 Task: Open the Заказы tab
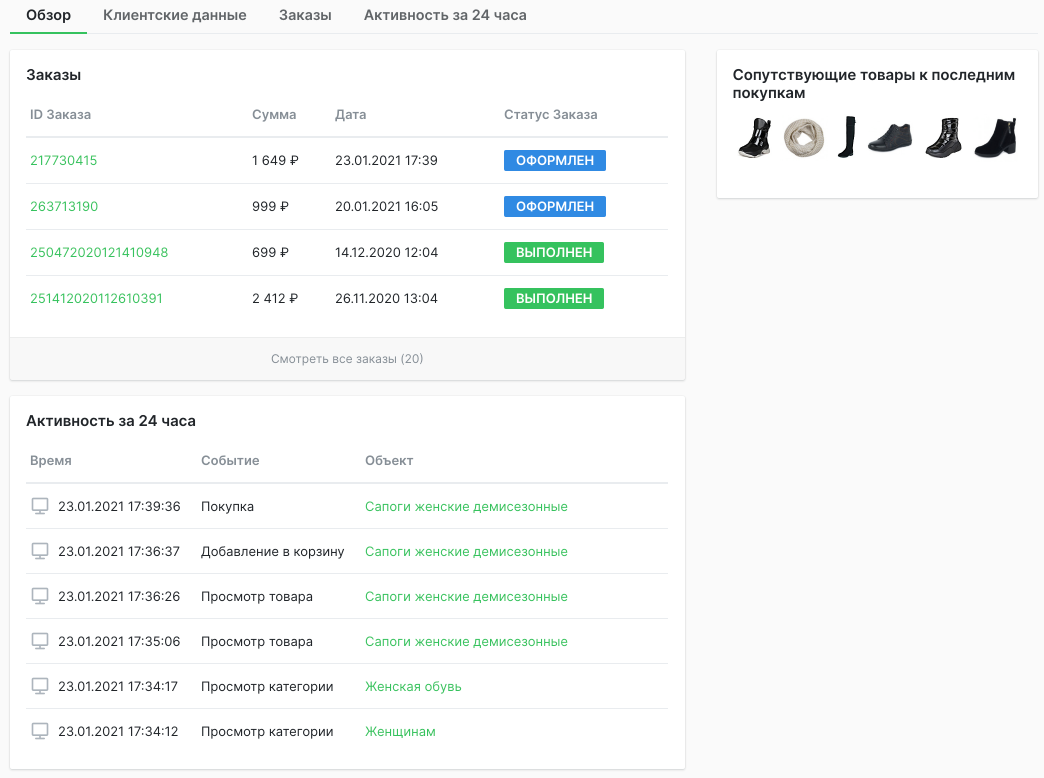[x=305, y=16]
